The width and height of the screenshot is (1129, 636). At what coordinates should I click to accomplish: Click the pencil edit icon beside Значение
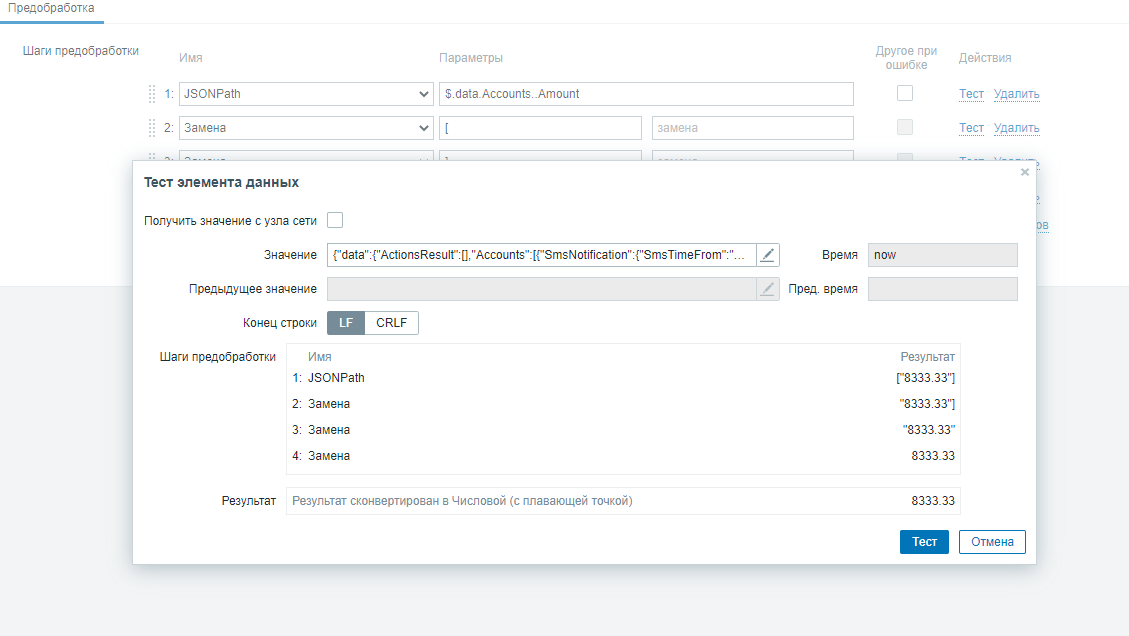(x=767, y=255)
